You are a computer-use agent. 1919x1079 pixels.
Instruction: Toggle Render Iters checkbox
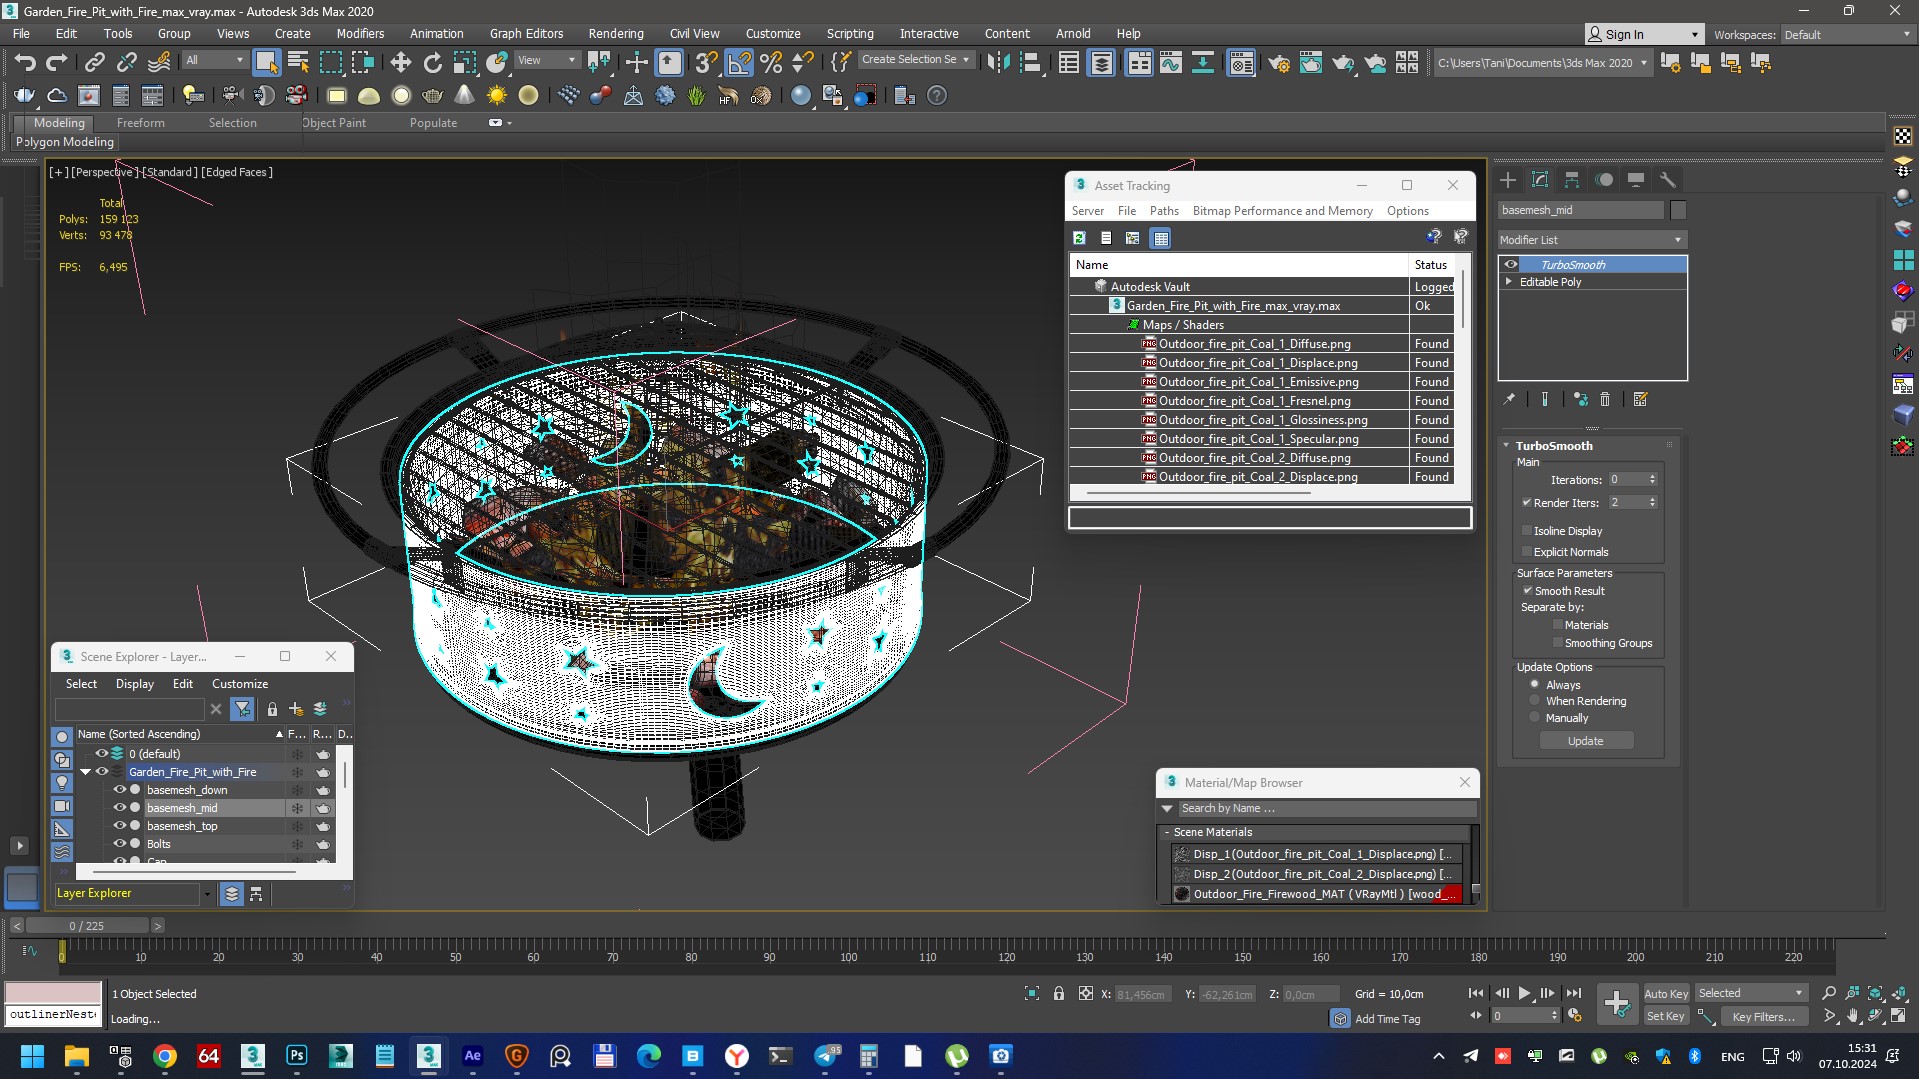click(x=1527, y=503)
